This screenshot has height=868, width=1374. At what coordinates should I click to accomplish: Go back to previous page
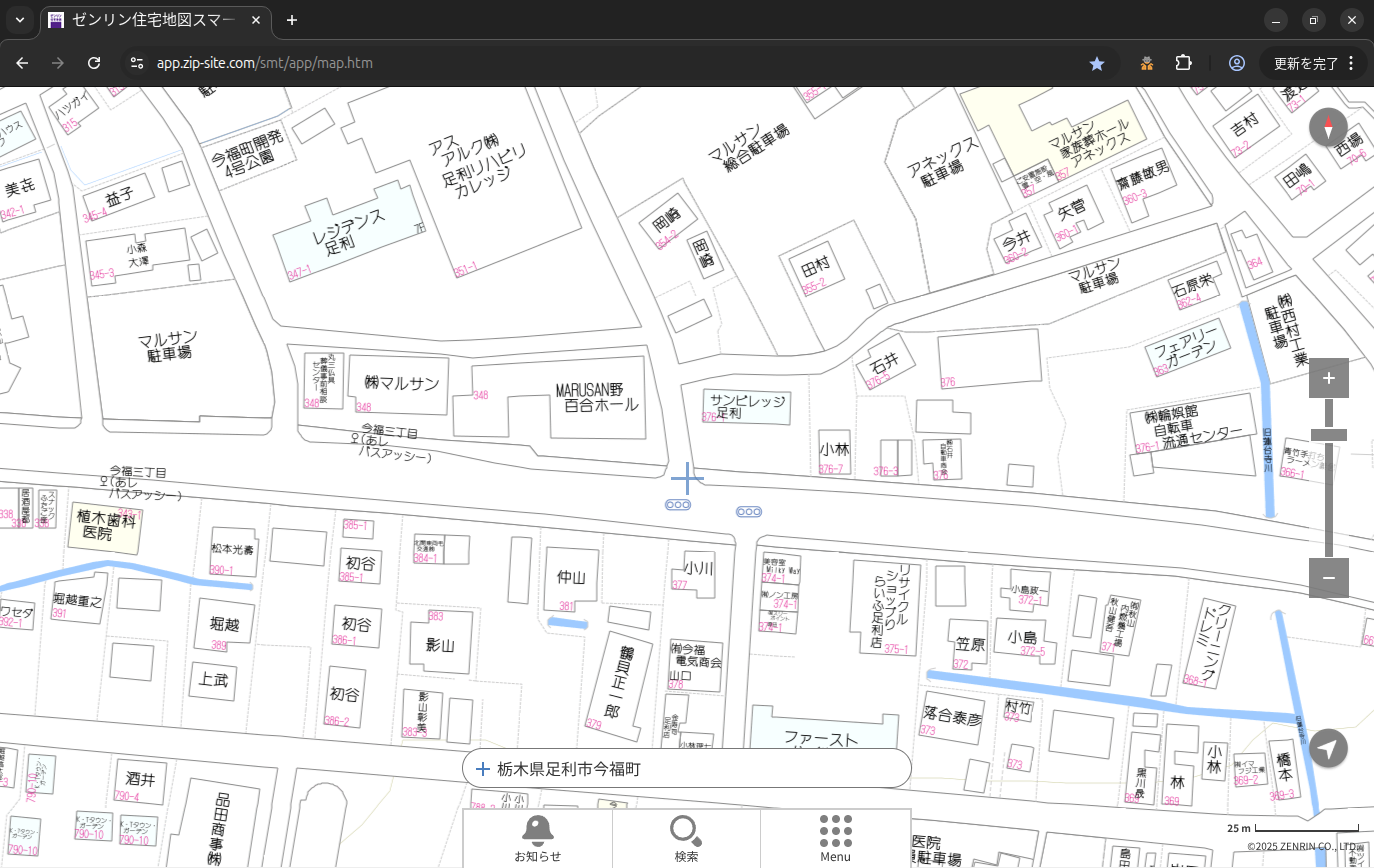[x=22, y=63]
